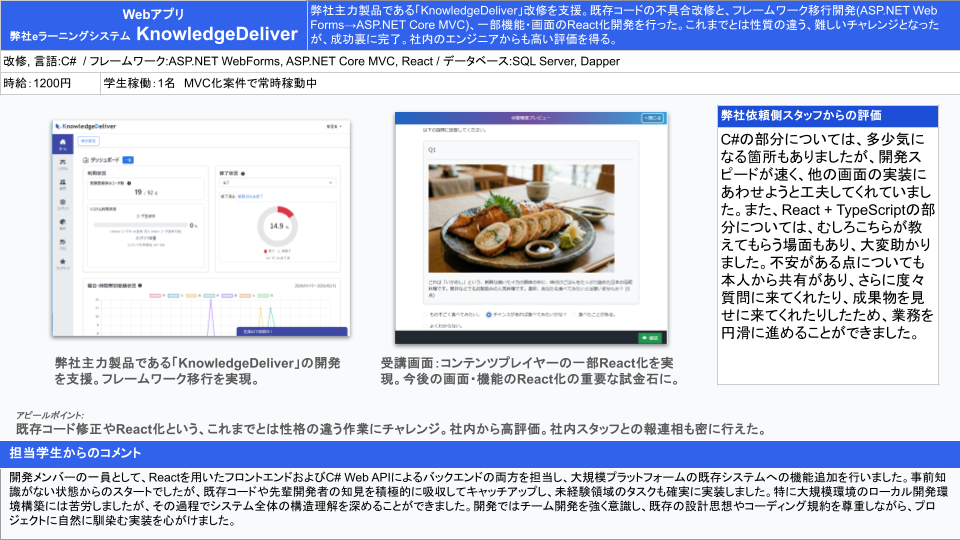Open the Contents icon in the sidebar

click(x=64, y=203)
